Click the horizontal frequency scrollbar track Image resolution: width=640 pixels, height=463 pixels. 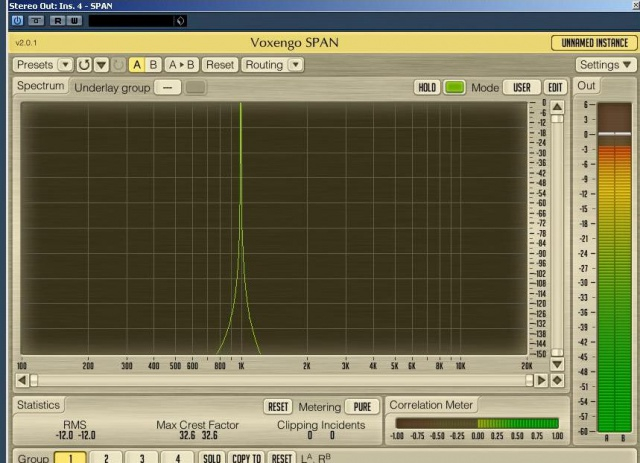point(282,381)
